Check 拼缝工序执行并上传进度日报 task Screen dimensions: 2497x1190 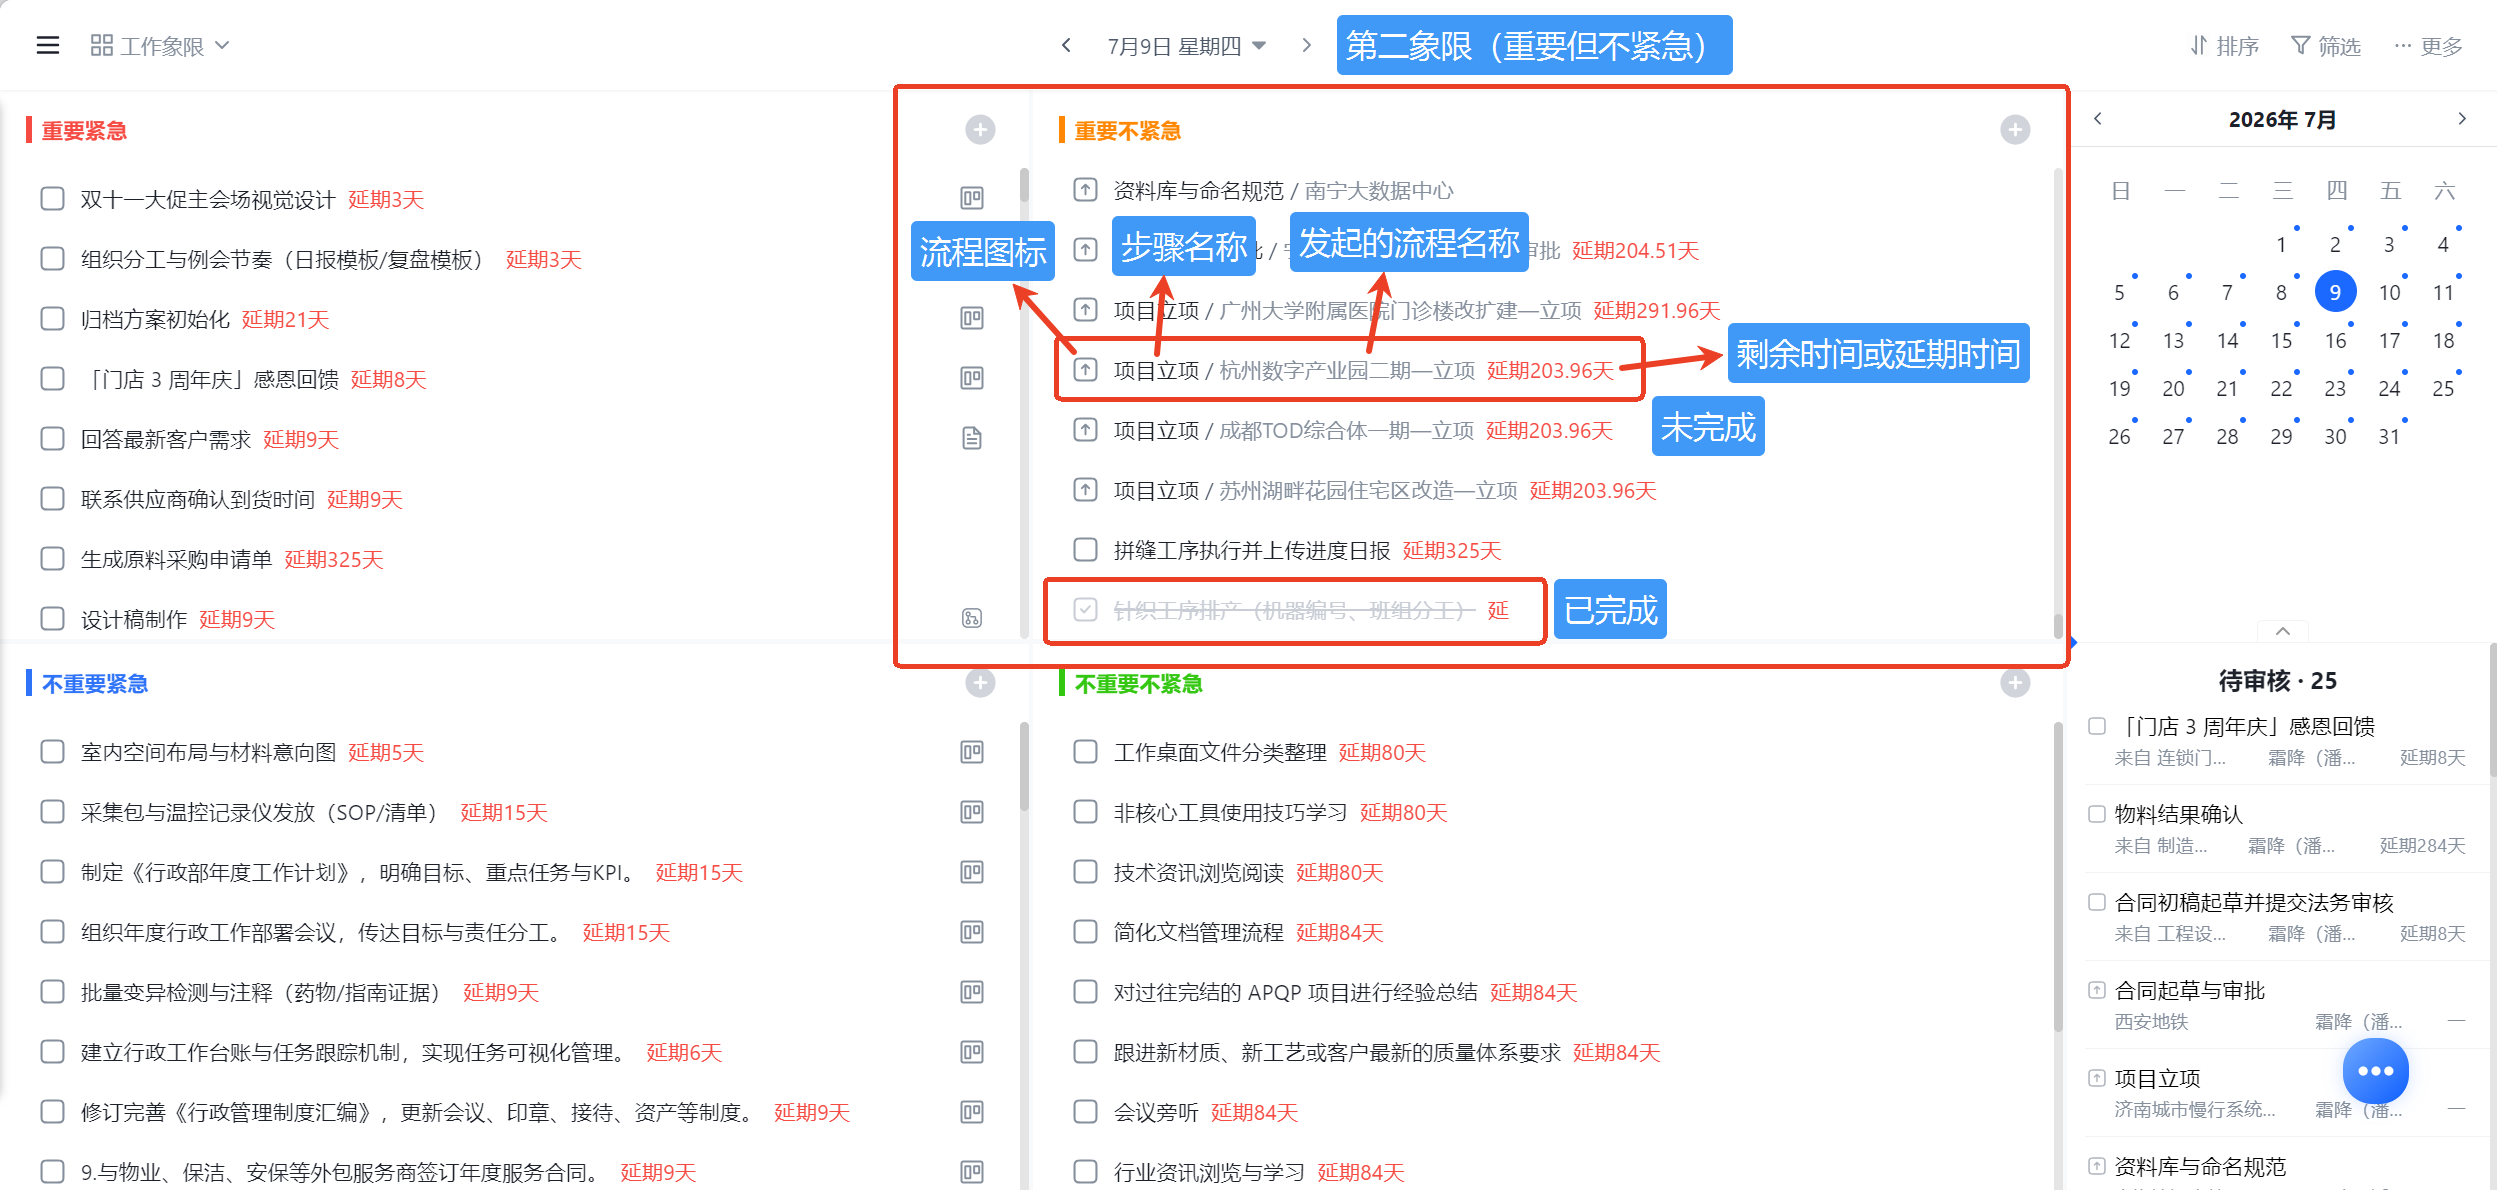pyautogui.click(x=1085, y=550)
